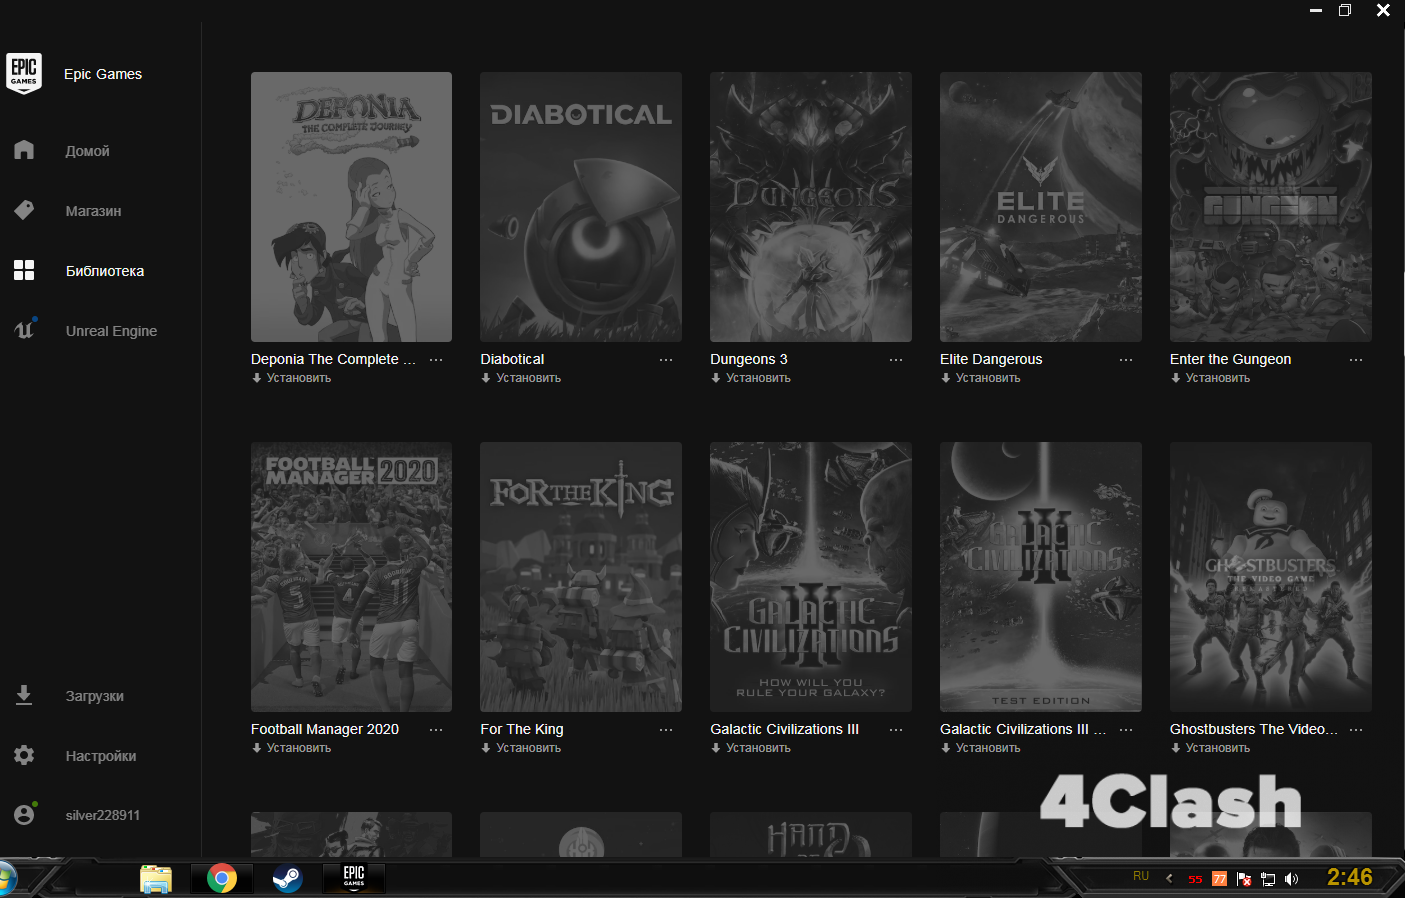
Task: Click the Epic Games logo icon
Action: click(x=24, y=73)
